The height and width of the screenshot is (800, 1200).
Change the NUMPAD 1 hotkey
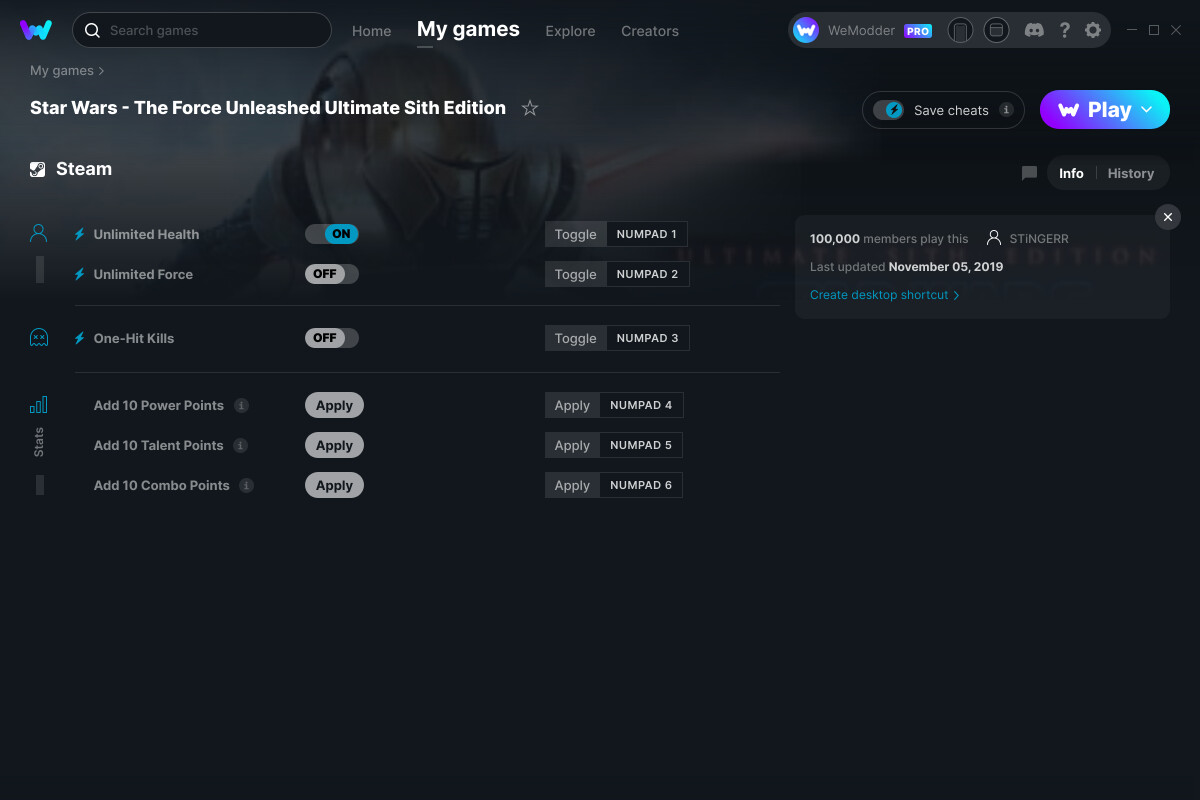[646, 234]
